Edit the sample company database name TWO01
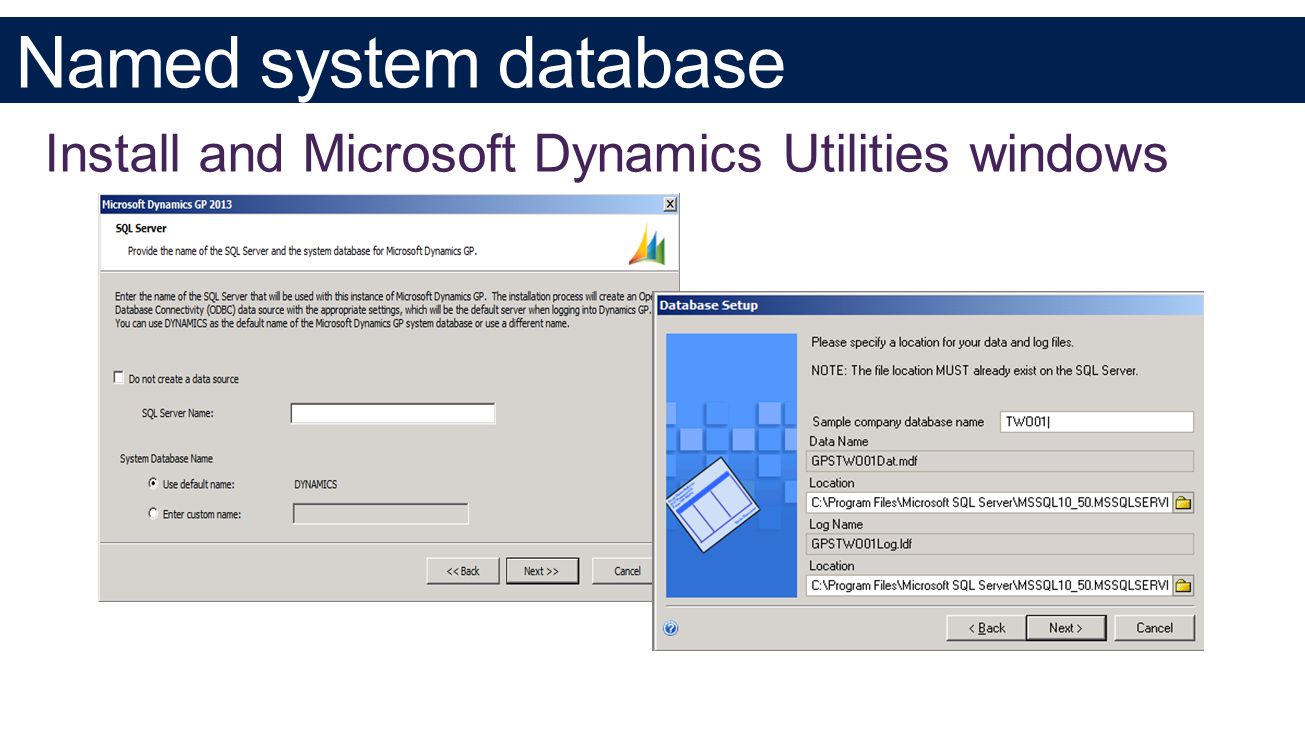This screenshot has width=1305, height=734. [1097, 422]
